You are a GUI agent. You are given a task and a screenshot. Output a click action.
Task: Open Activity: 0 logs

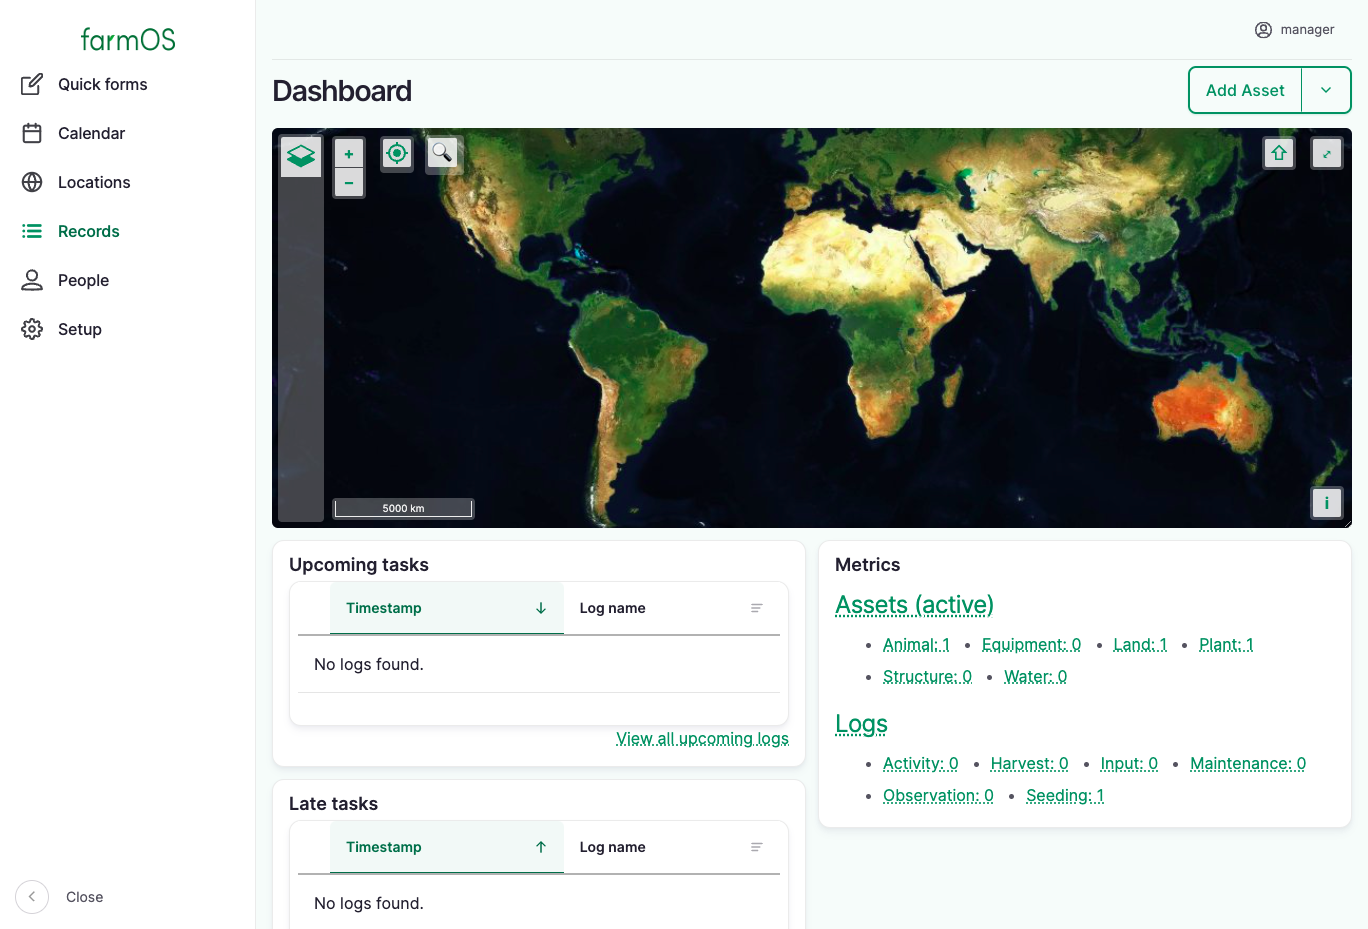pos(920,764)
